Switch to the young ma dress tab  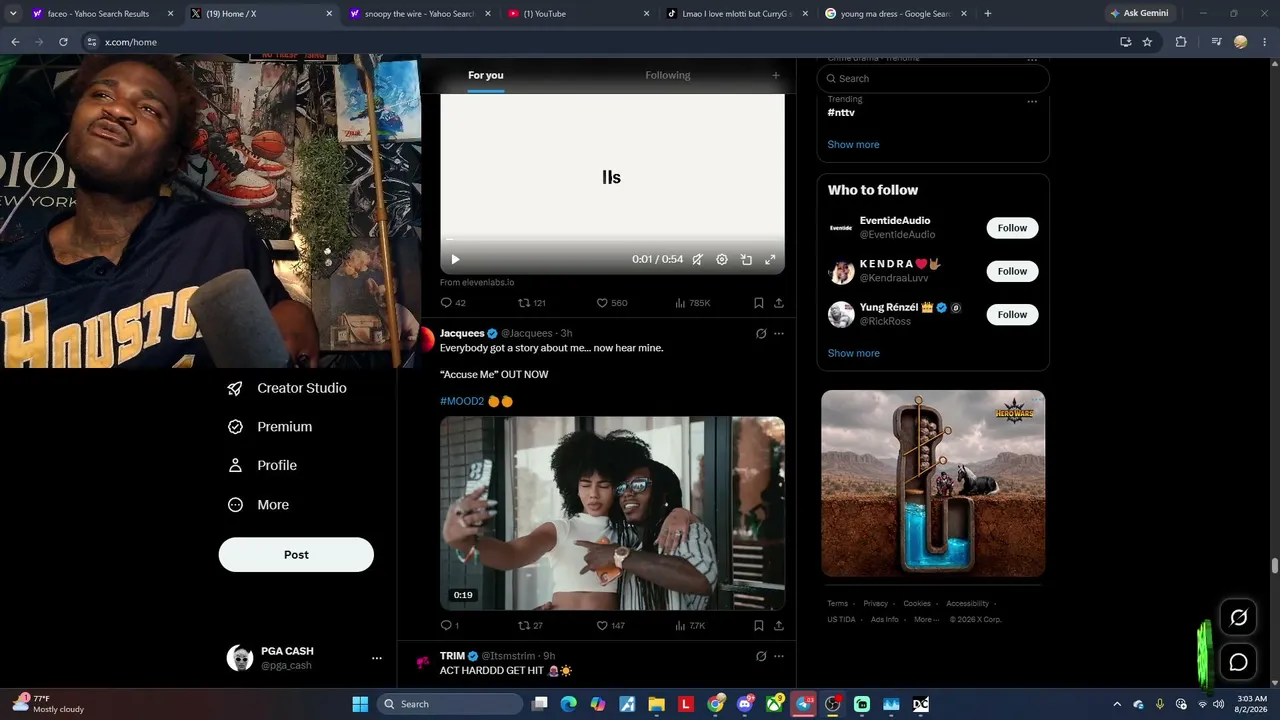(895, 14)
